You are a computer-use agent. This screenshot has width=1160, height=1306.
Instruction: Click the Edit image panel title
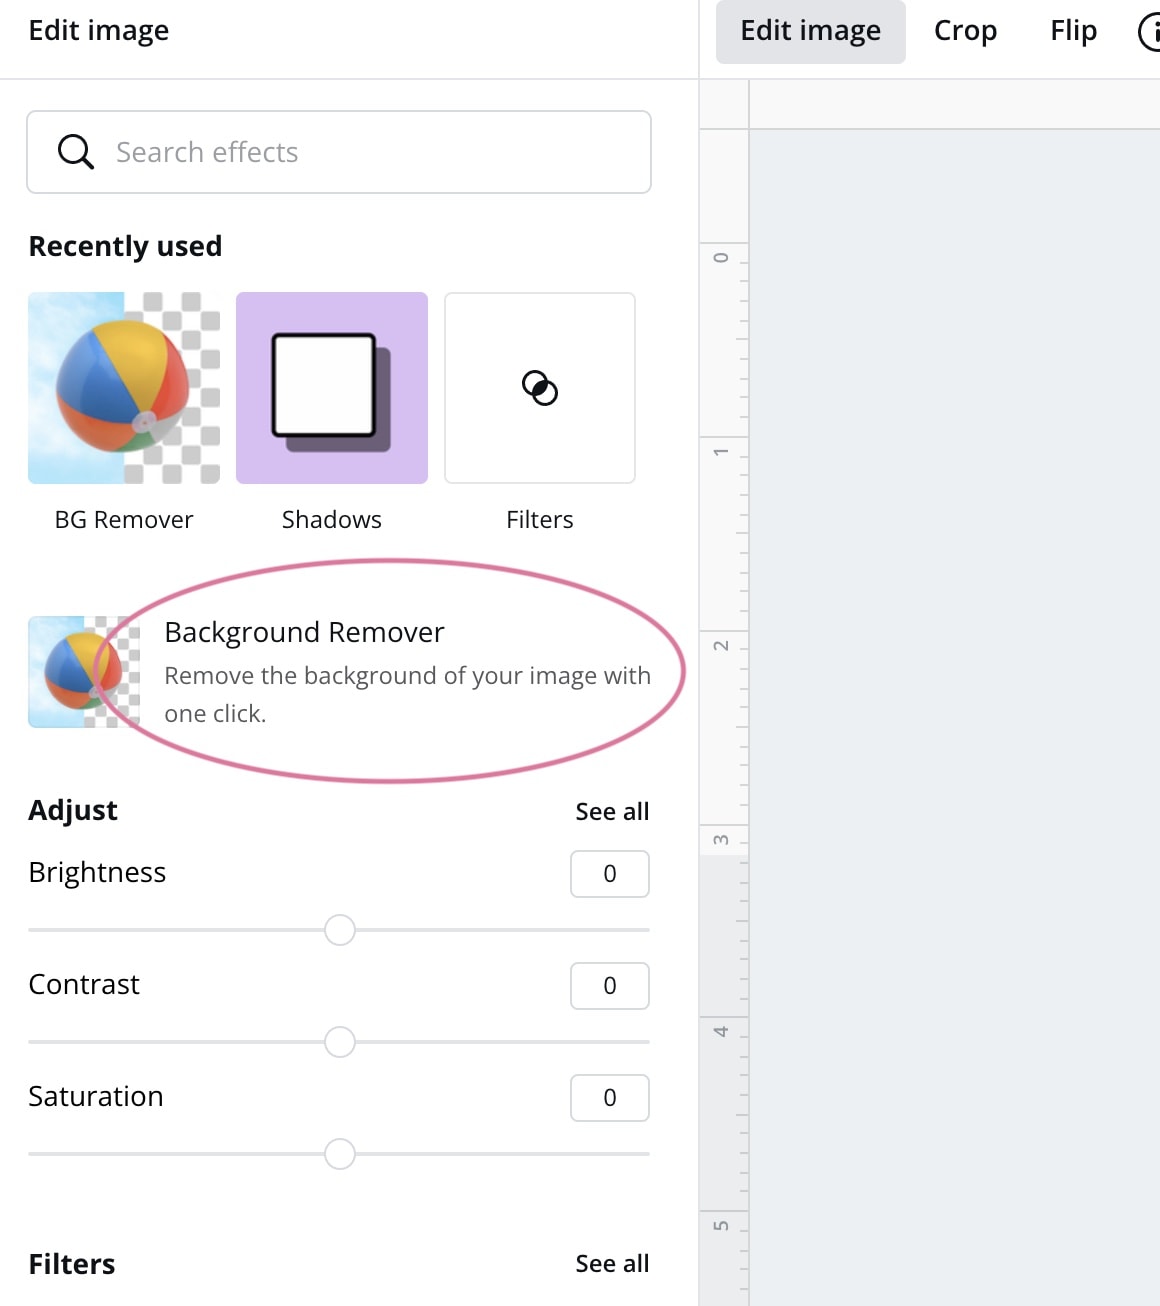pyautogui.click(x=99, y=31)
